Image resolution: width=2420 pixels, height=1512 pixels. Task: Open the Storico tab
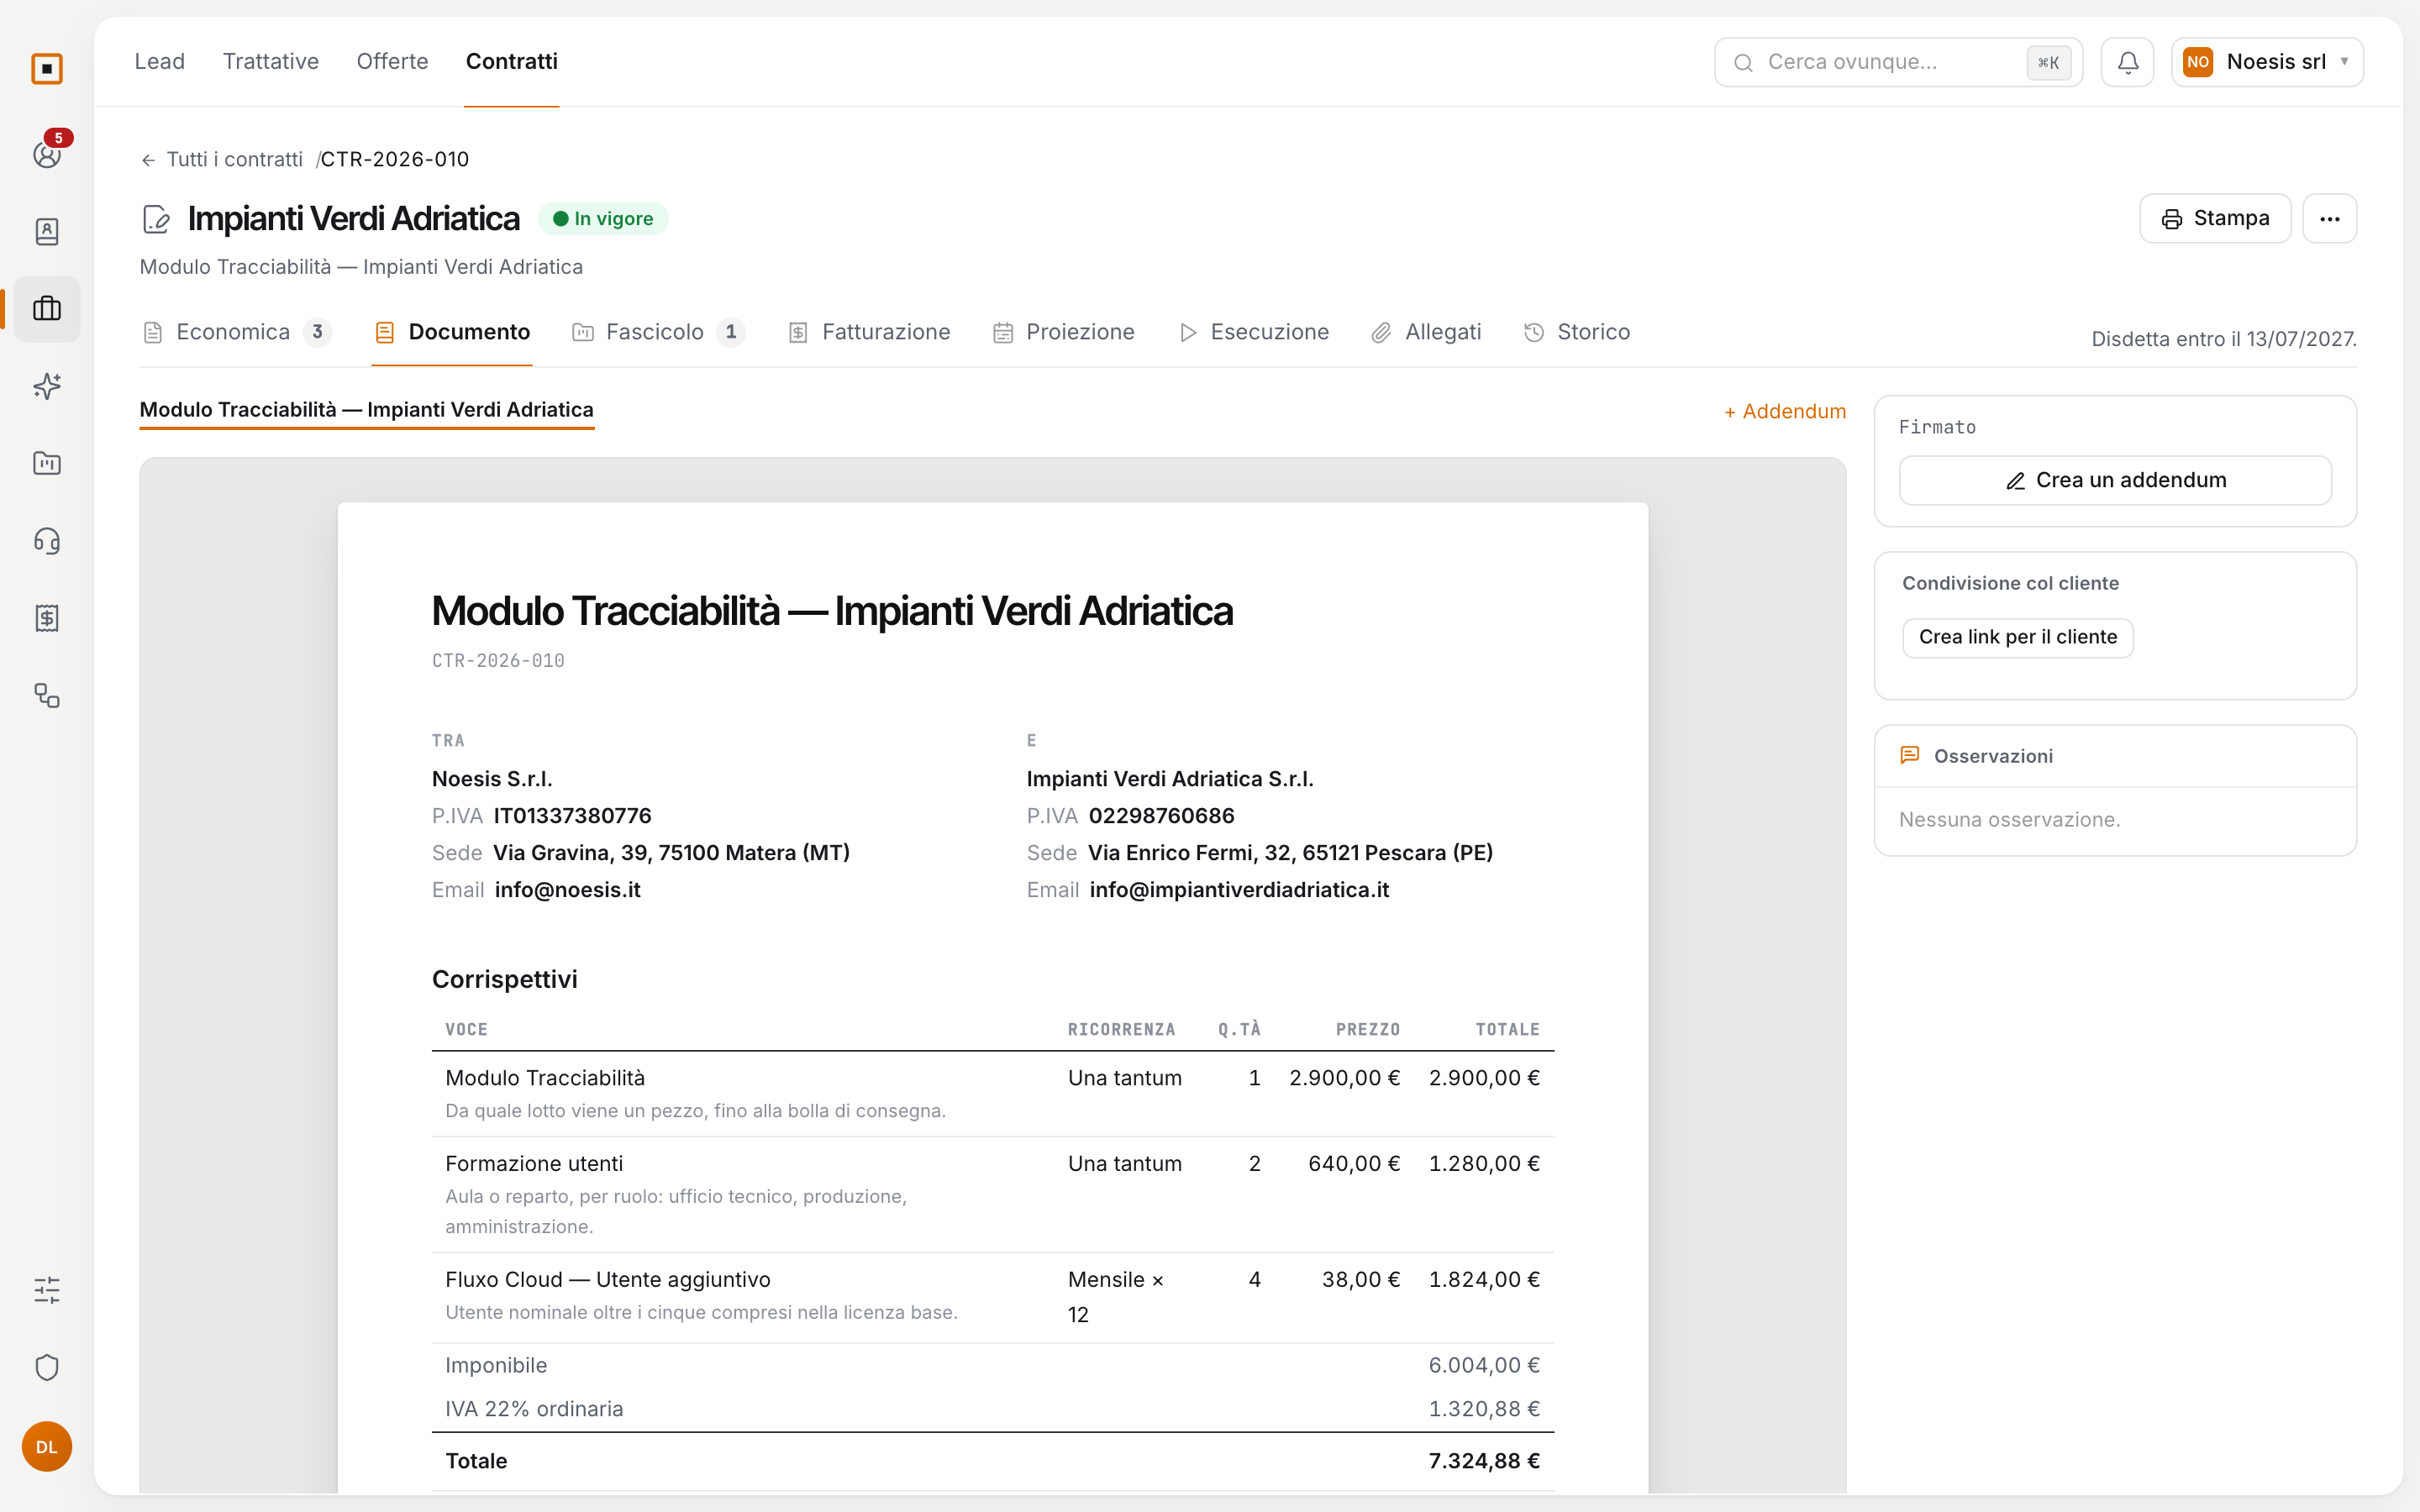(x=1577, y=332)
